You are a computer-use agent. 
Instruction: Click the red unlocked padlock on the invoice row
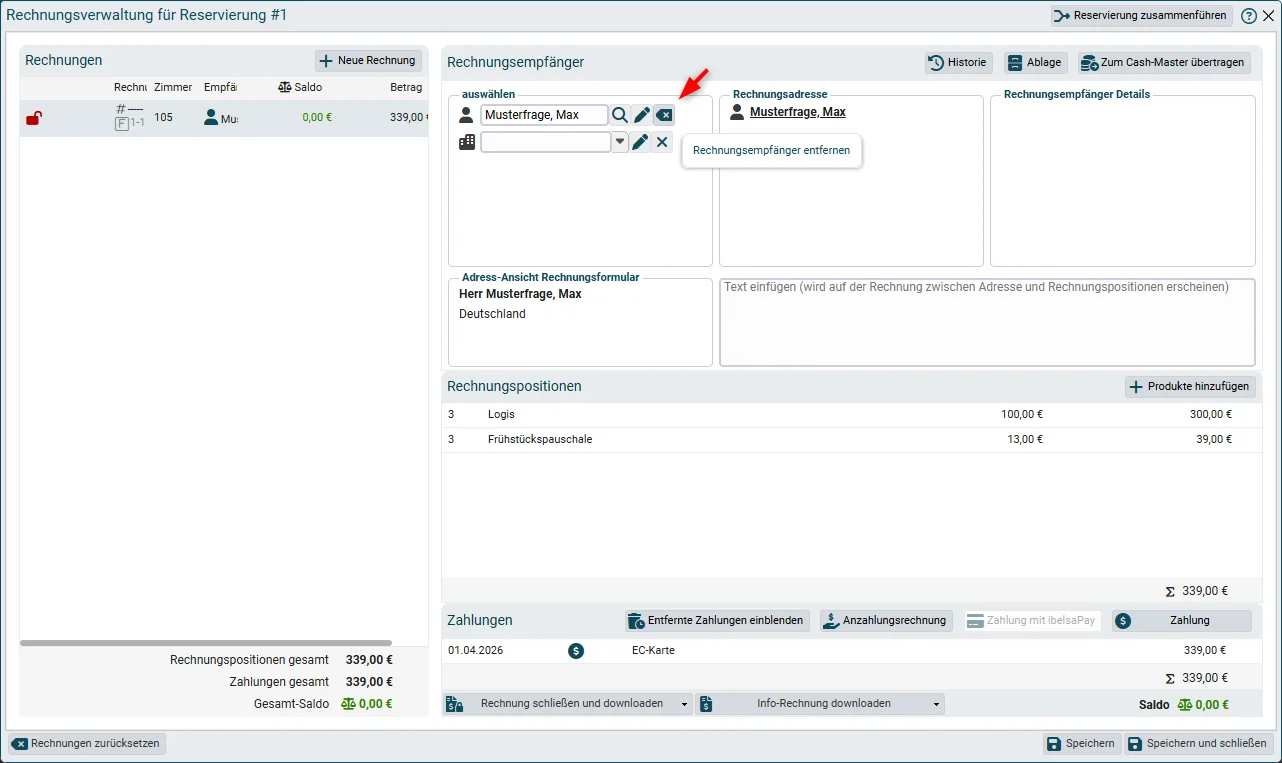(34, 118)
